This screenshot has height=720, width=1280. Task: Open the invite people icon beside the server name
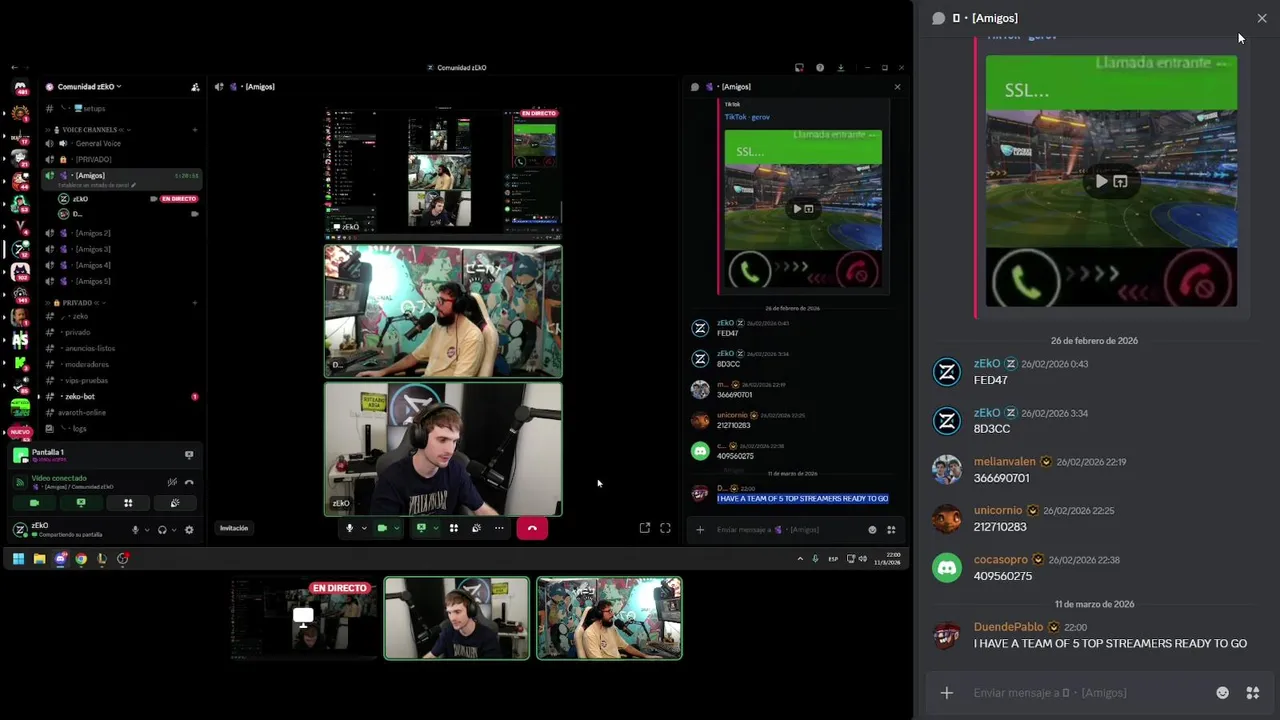pyautogui.click(x=195, y=87)
